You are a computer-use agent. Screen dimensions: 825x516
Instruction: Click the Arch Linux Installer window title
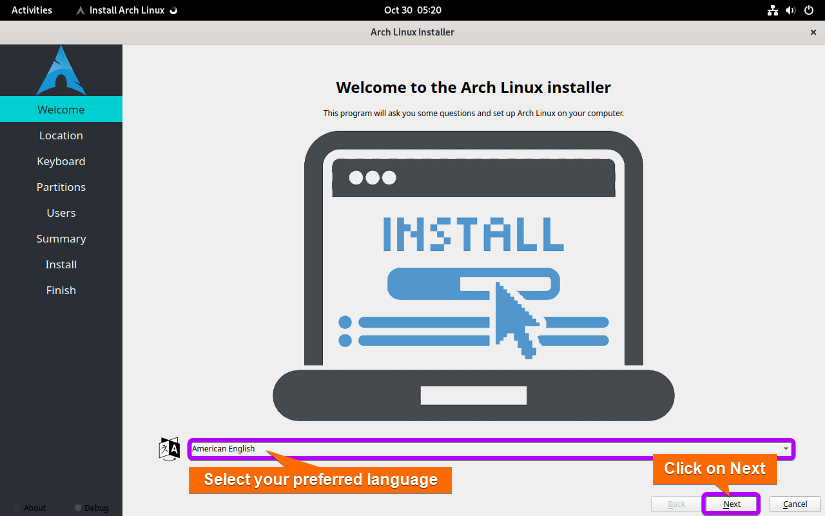click(412, 32)
